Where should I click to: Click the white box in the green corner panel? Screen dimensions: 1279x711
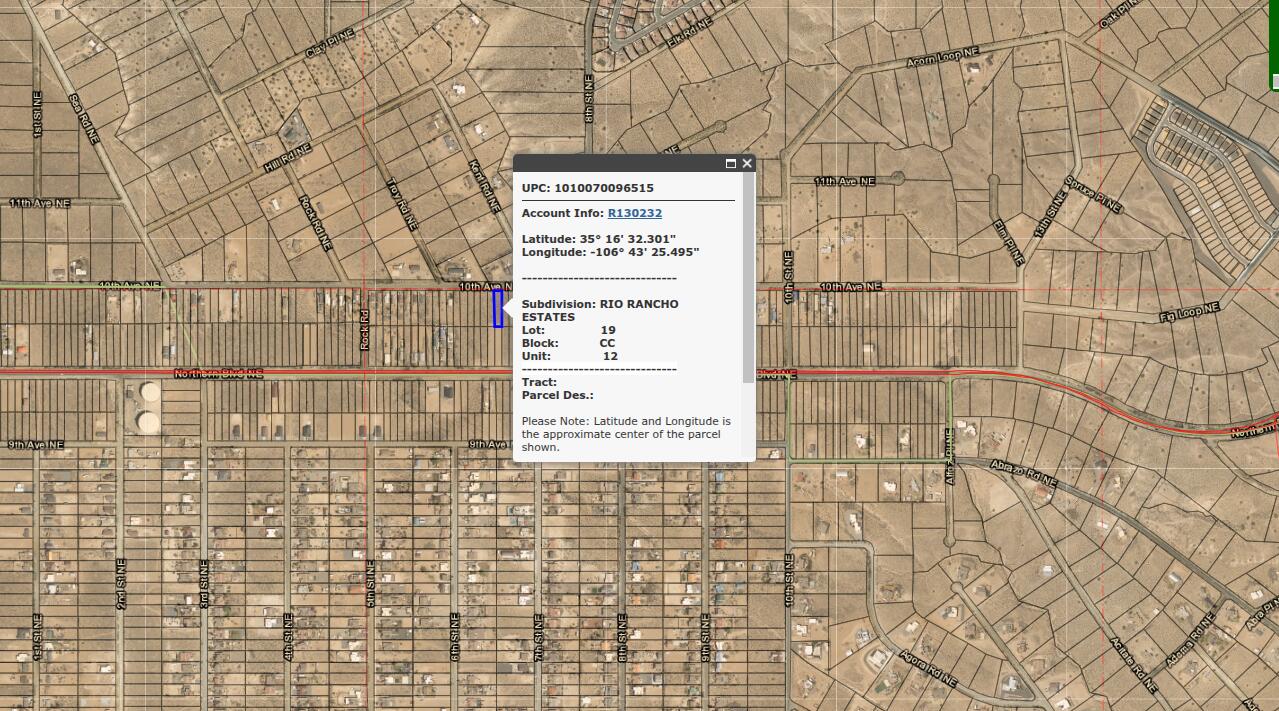pyautogui.click(x=1275, y=81)
